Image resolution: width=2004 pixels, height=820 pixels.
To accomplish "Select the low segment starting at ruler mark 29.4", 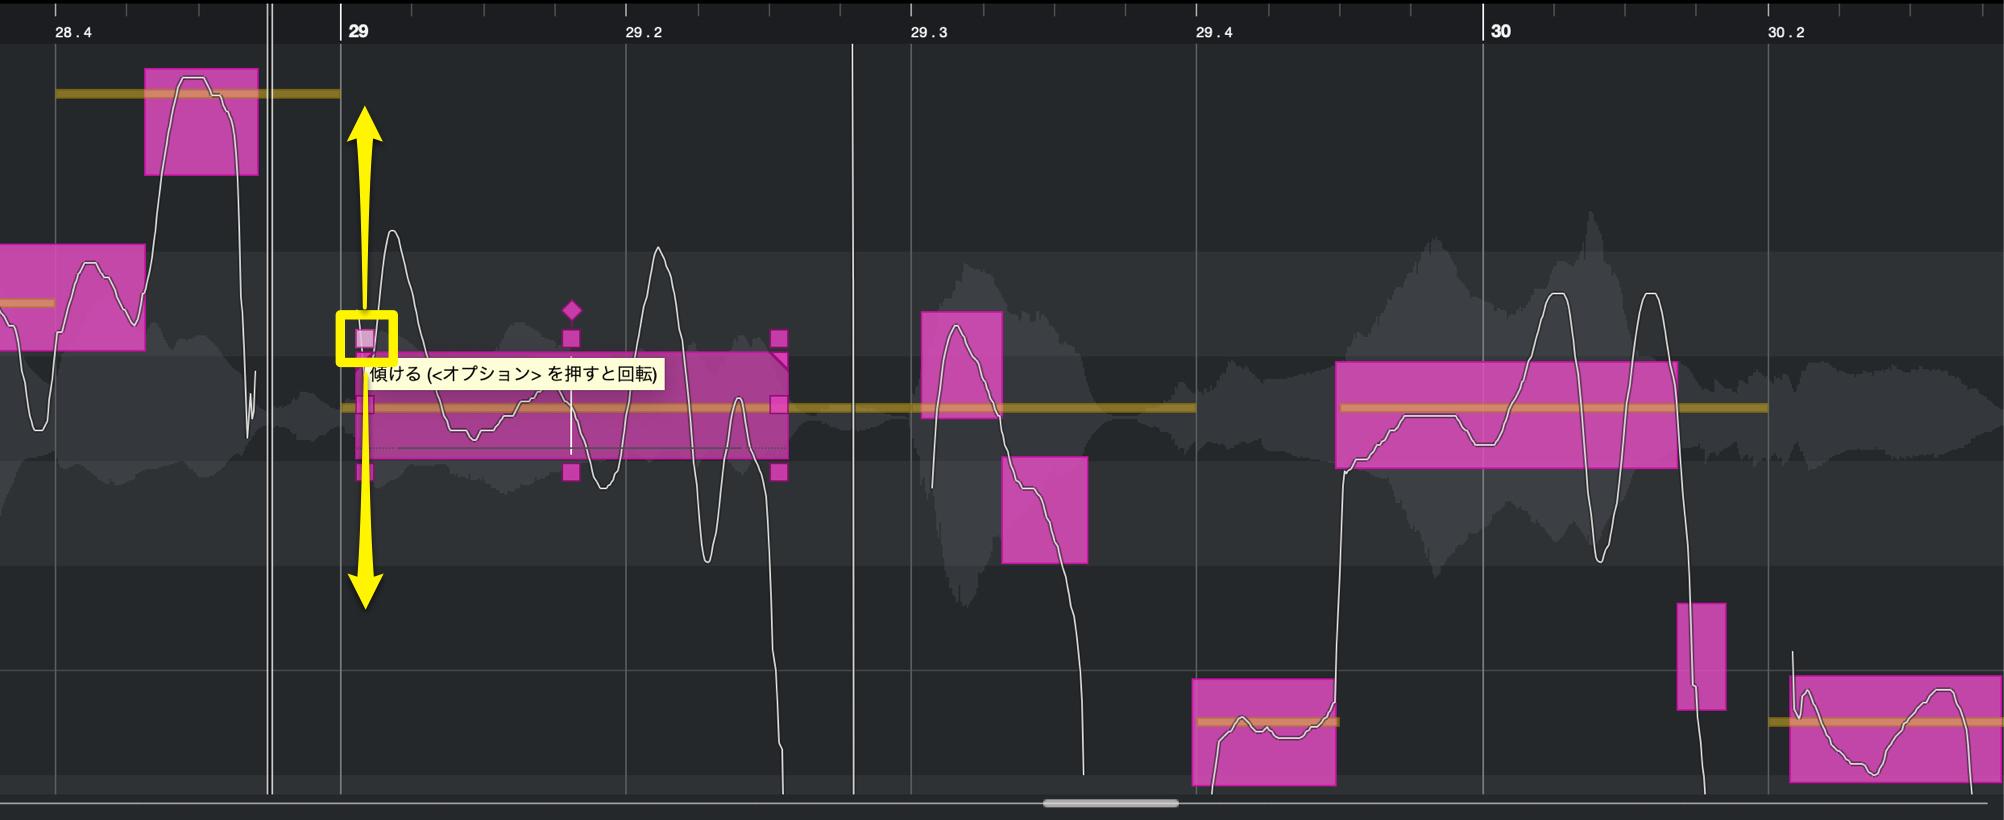I will pyautogui.click(x=1264, y=732).
